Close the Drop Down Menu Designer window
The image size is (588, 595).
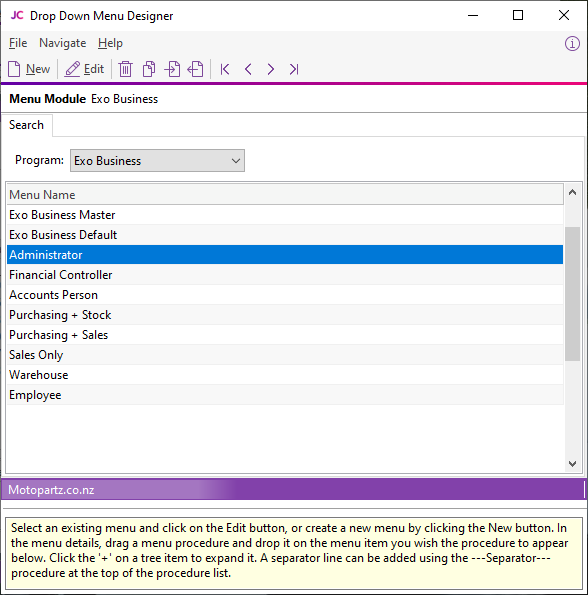click(x=564, y=15)
